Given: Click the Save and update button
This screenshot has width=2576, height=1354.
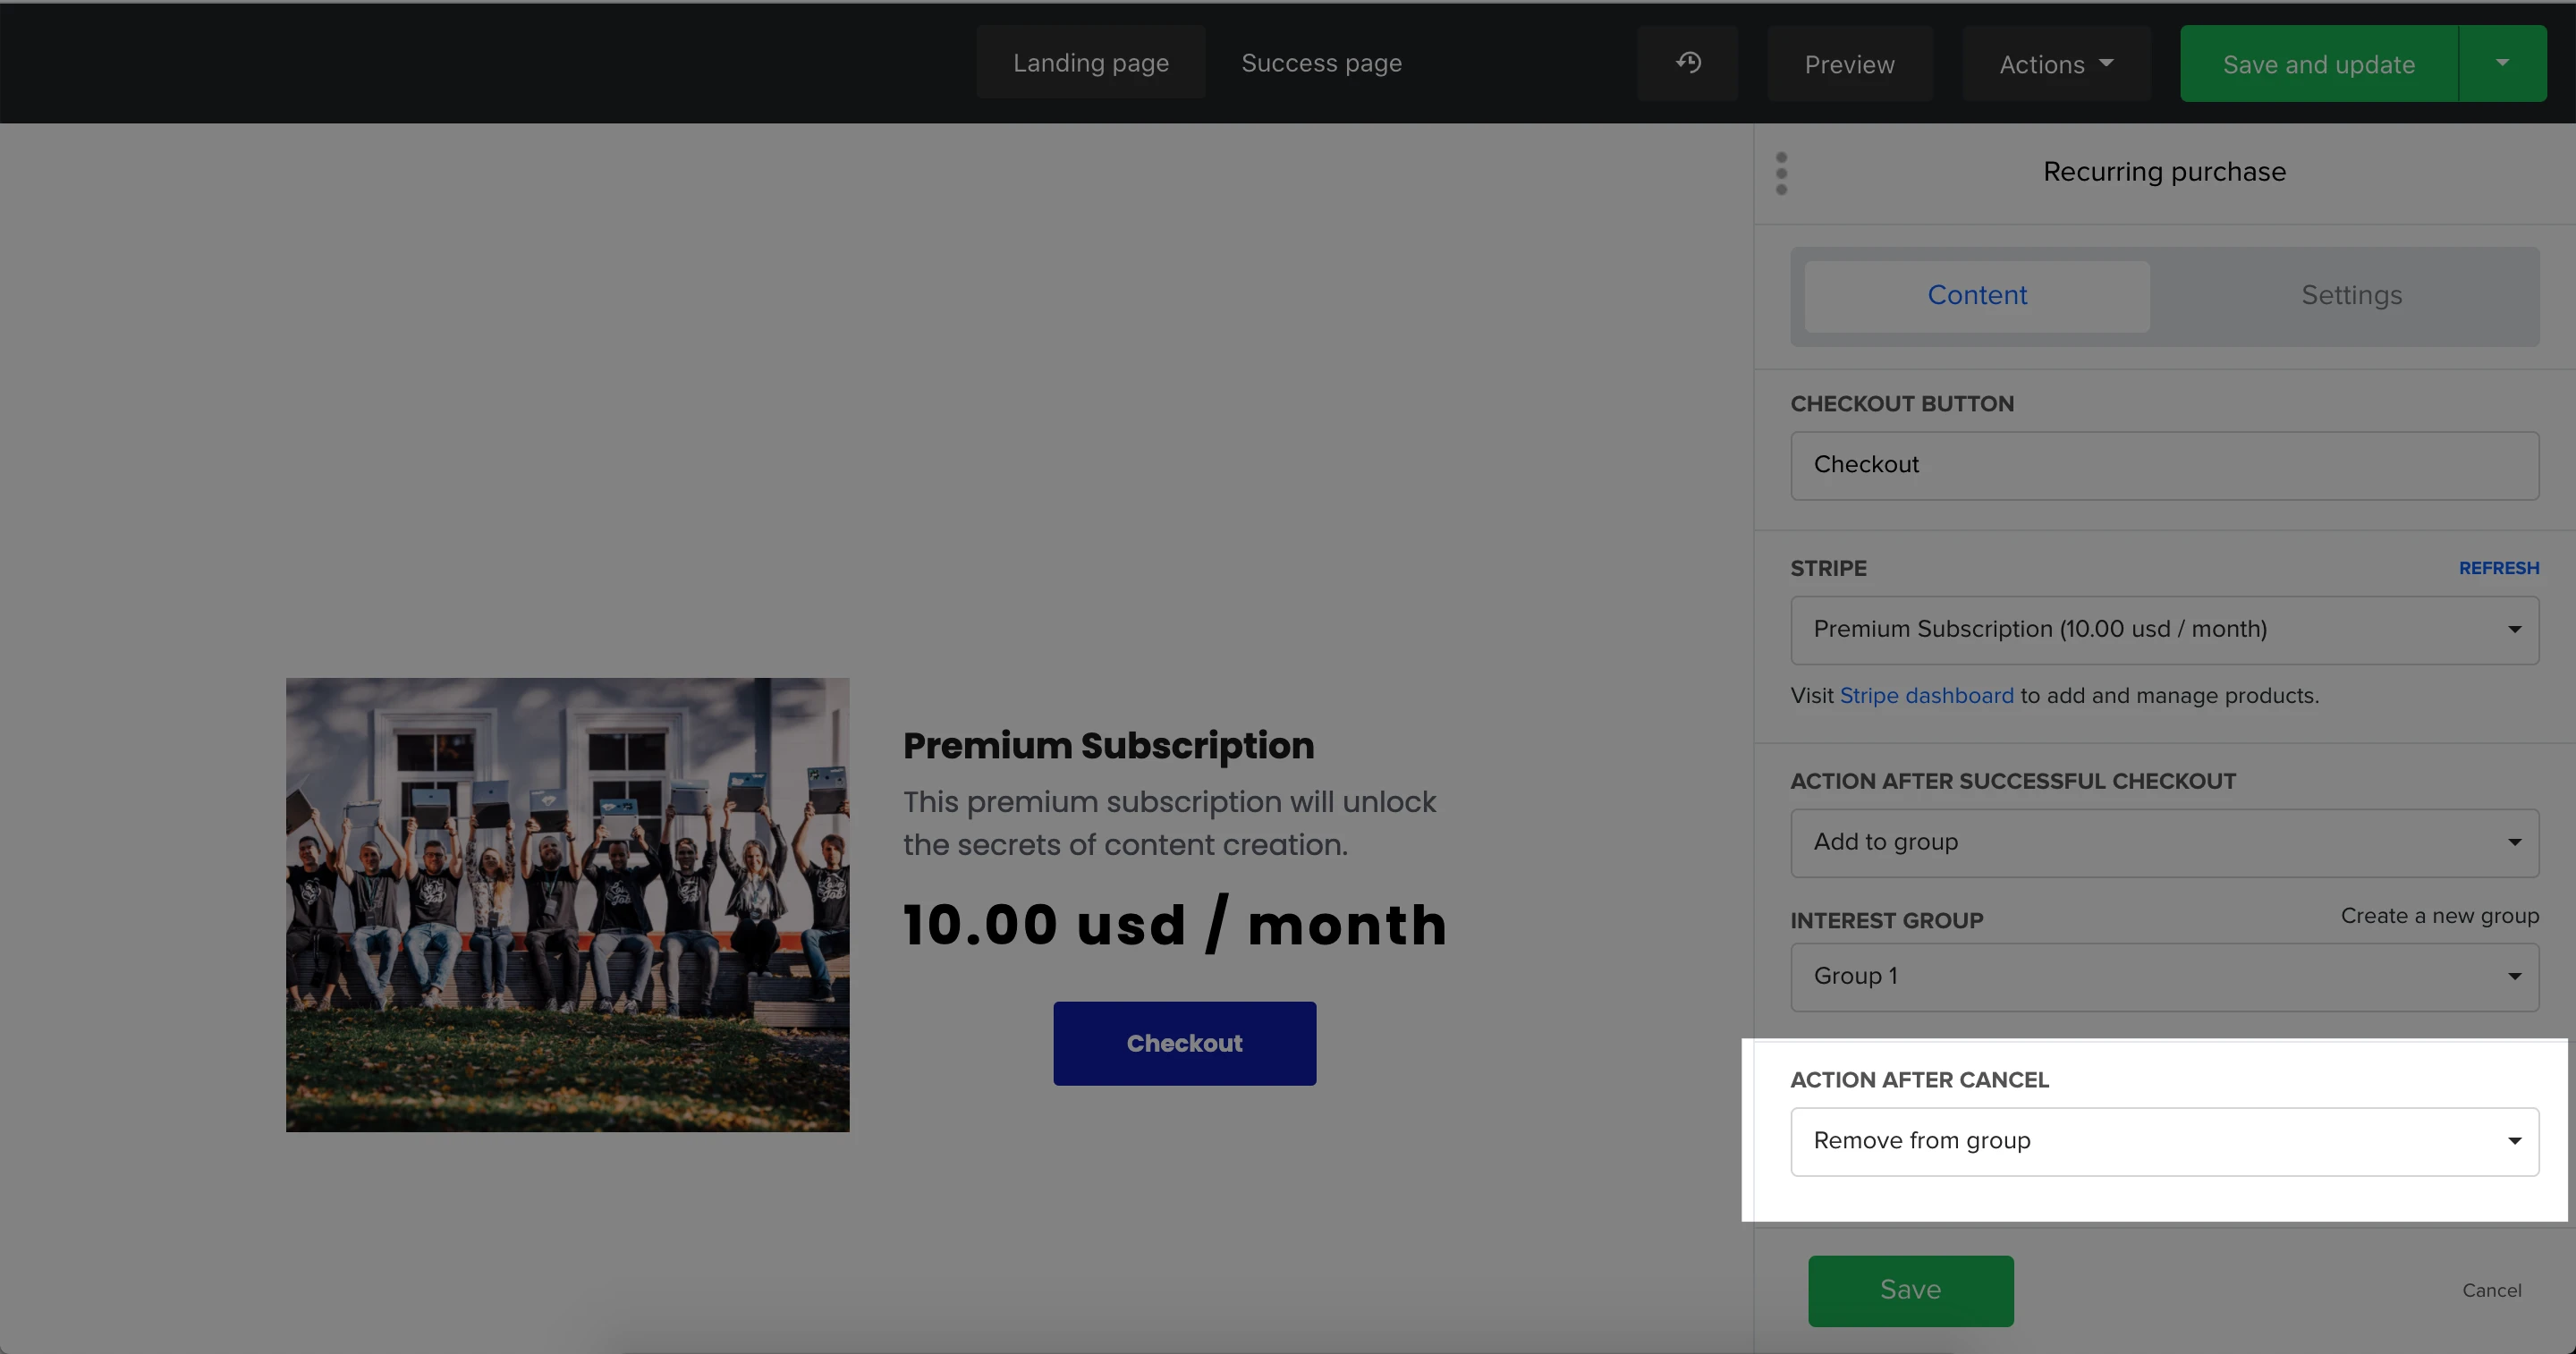Looking at the screenshot, I should coord(2318,64).
